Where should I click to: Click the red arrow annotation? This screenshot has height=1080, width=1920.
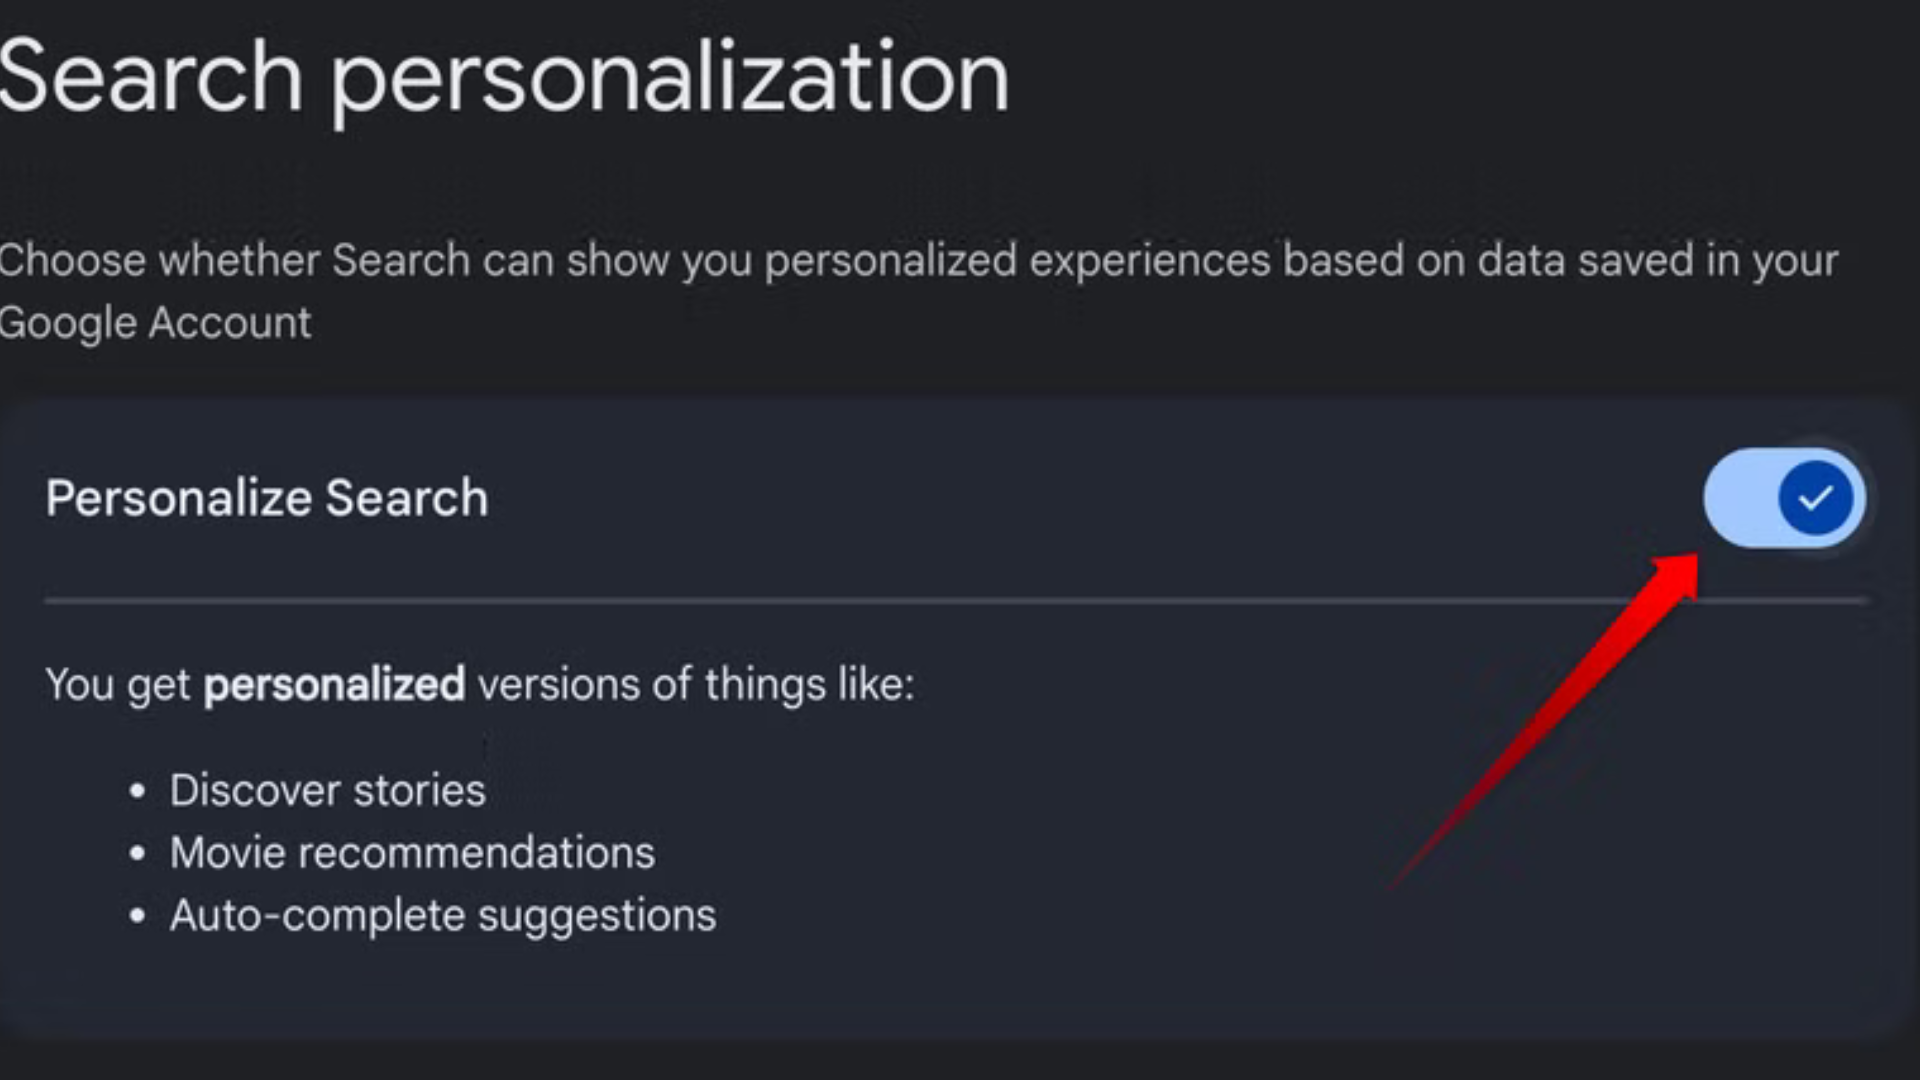tap(1560, 710)
